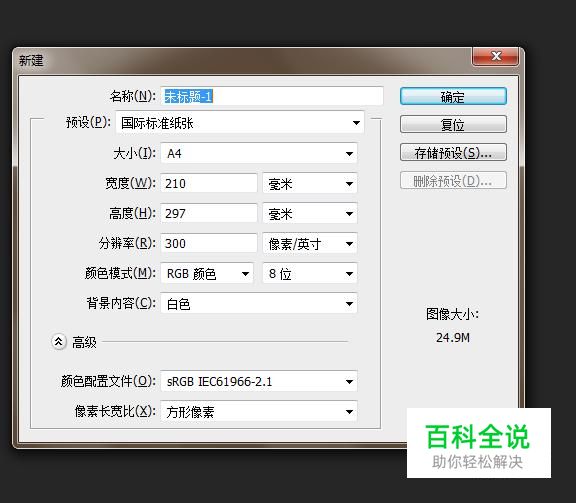Open the 像素长宽比 dropdown 方形像素
This screenshot has height=503, width=576.
click(259, 412)
